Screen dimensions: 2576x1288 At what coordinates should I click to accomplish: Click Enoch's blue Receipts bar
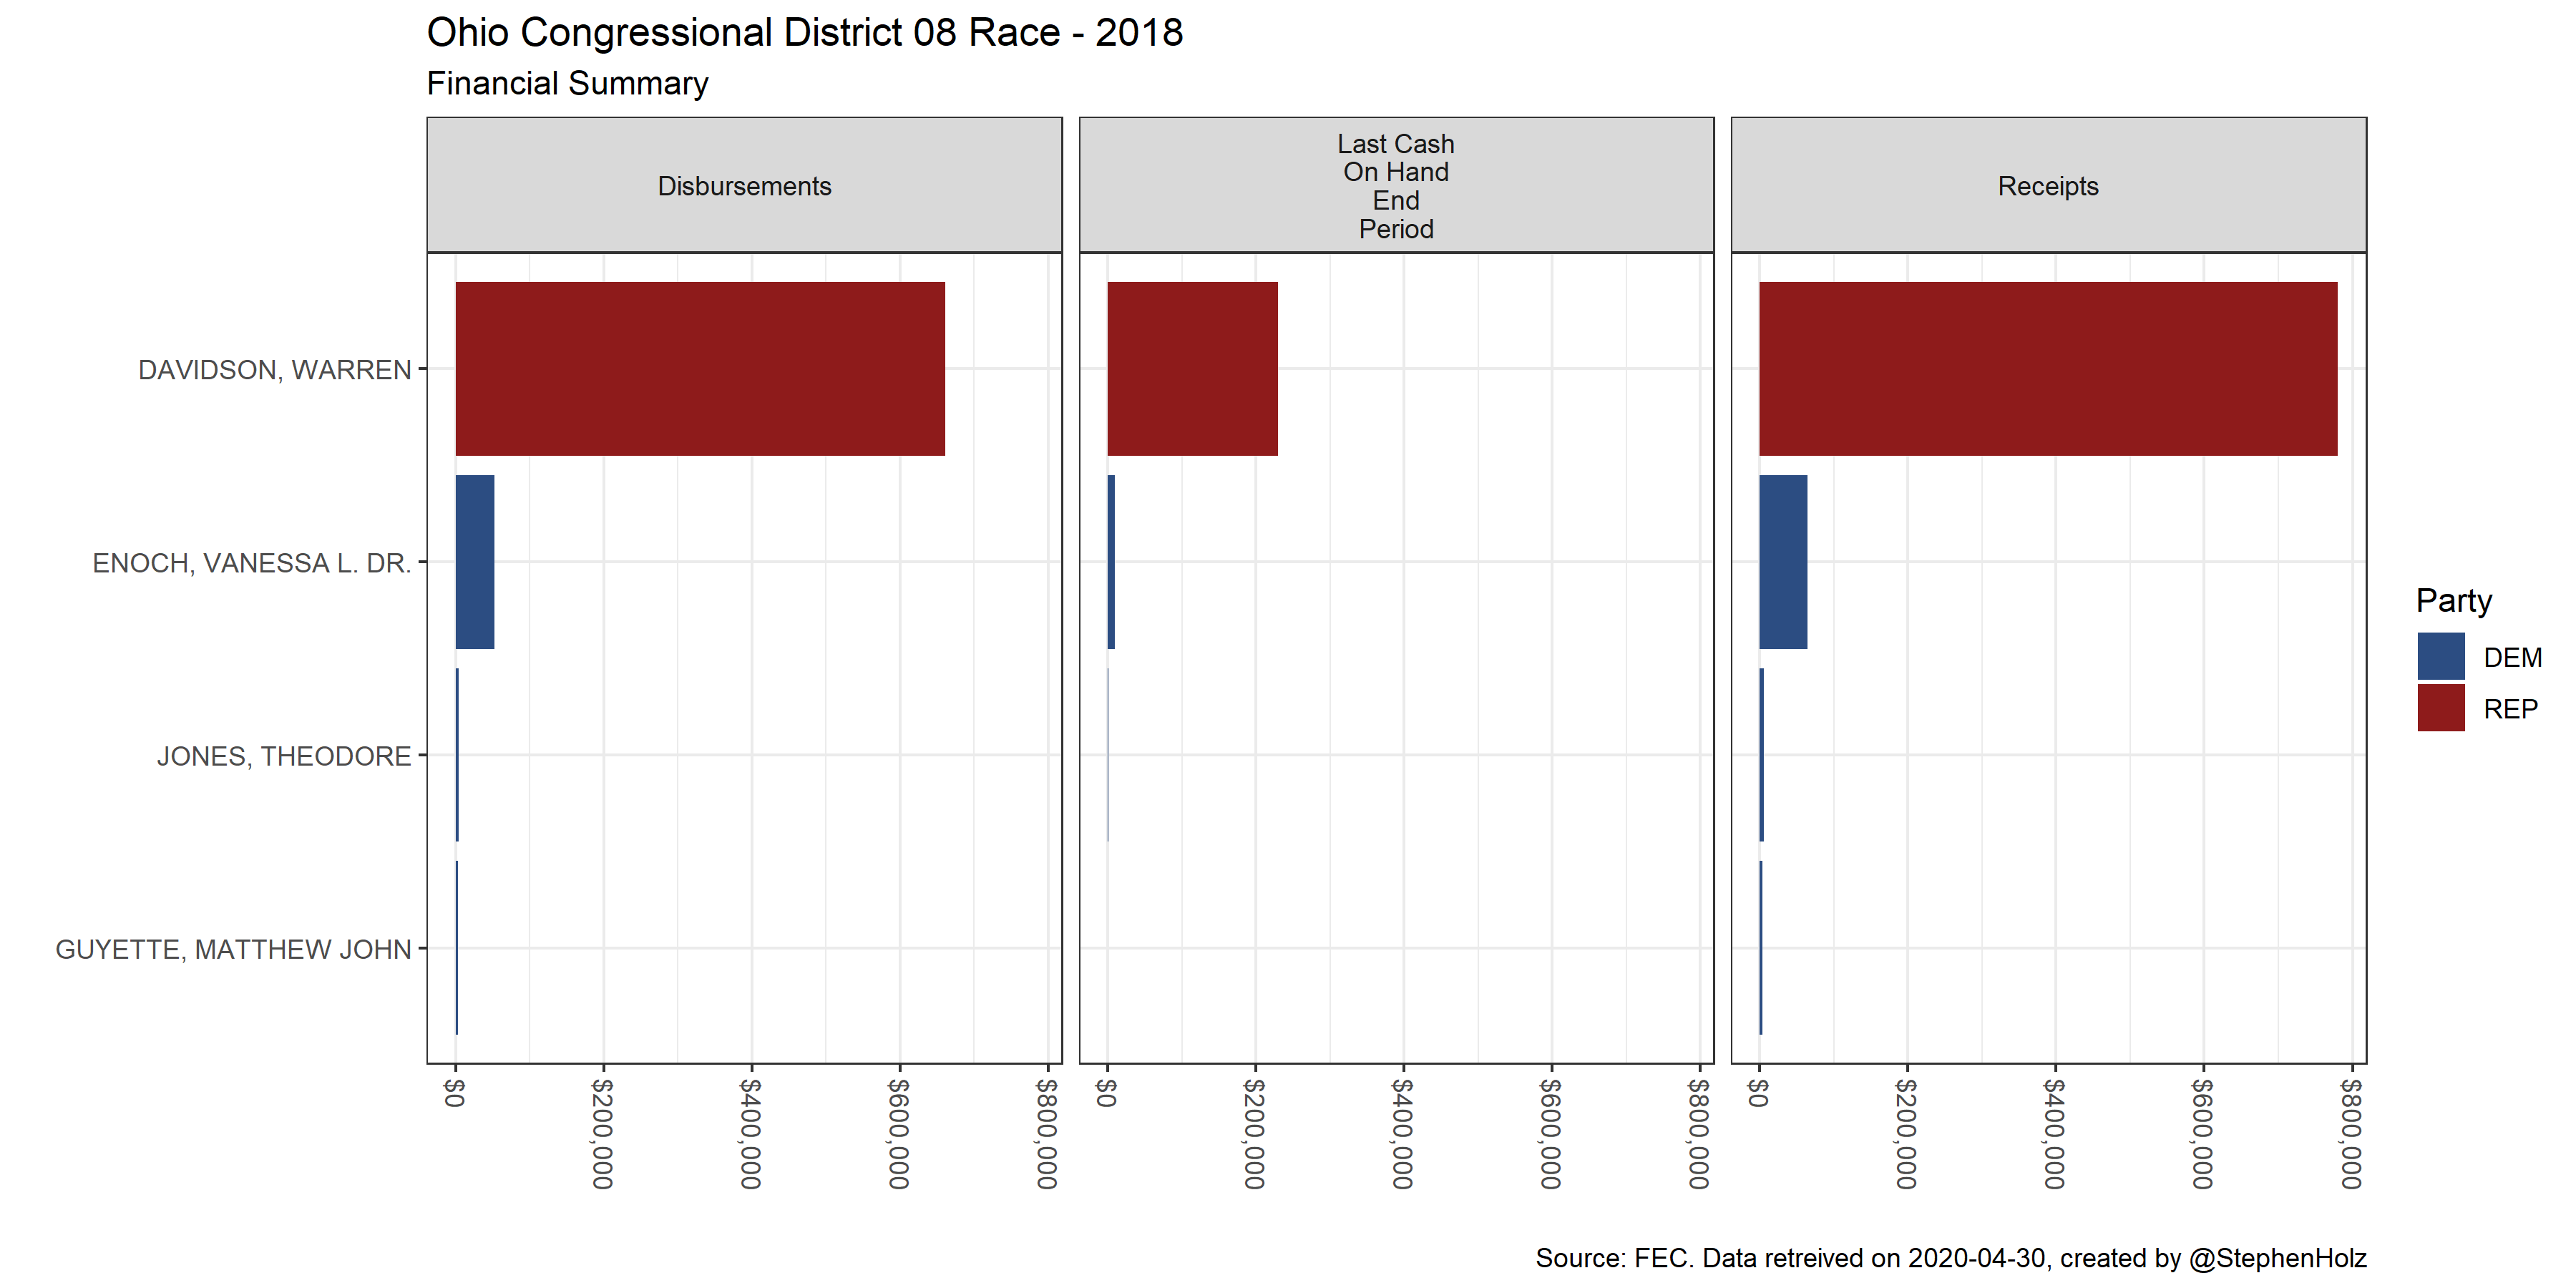pos(1783,562)
